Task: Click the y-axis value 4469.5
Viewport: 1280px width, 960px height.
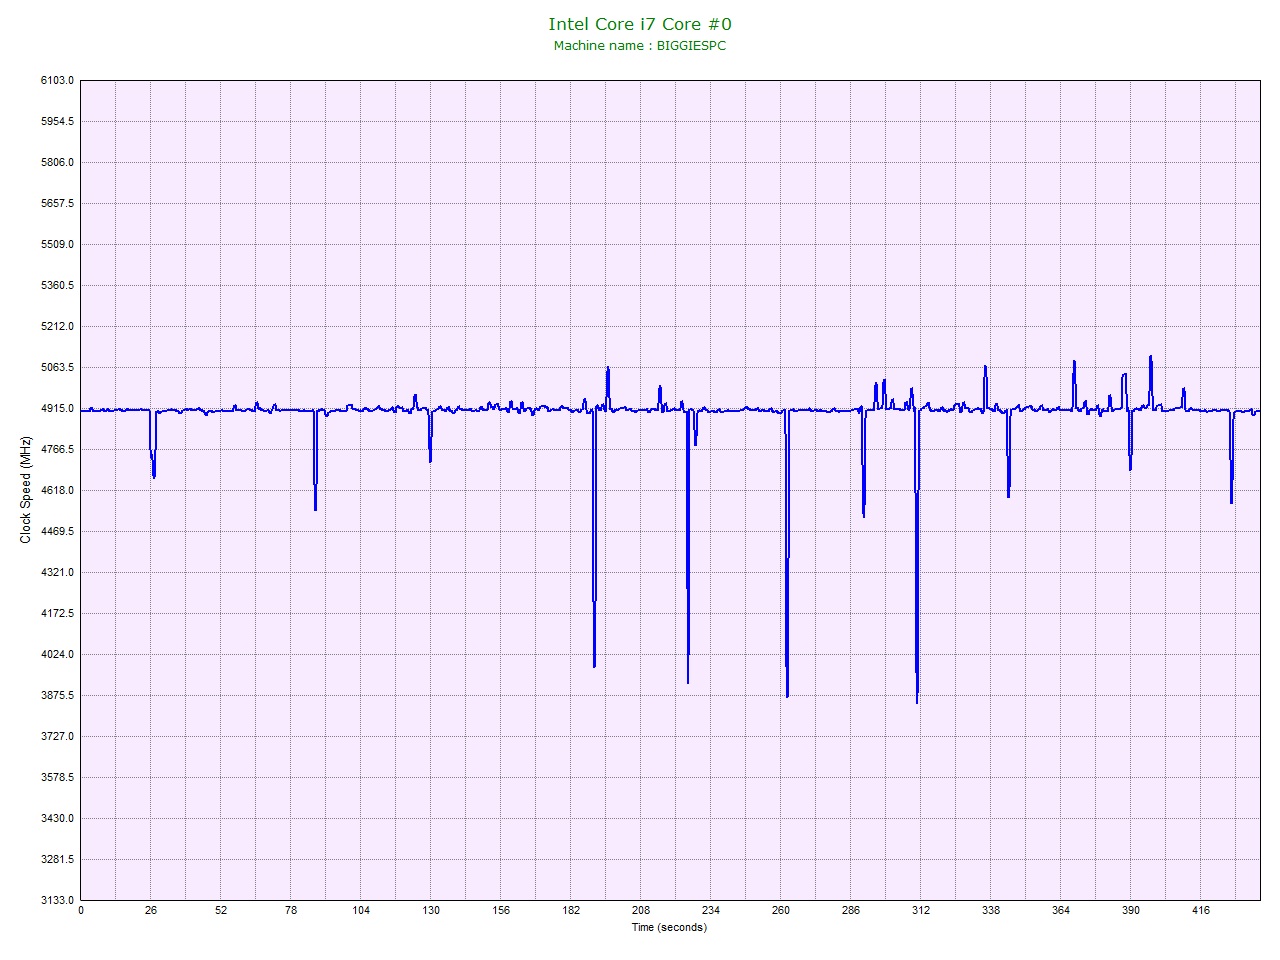Action: [x=58, y=531]
